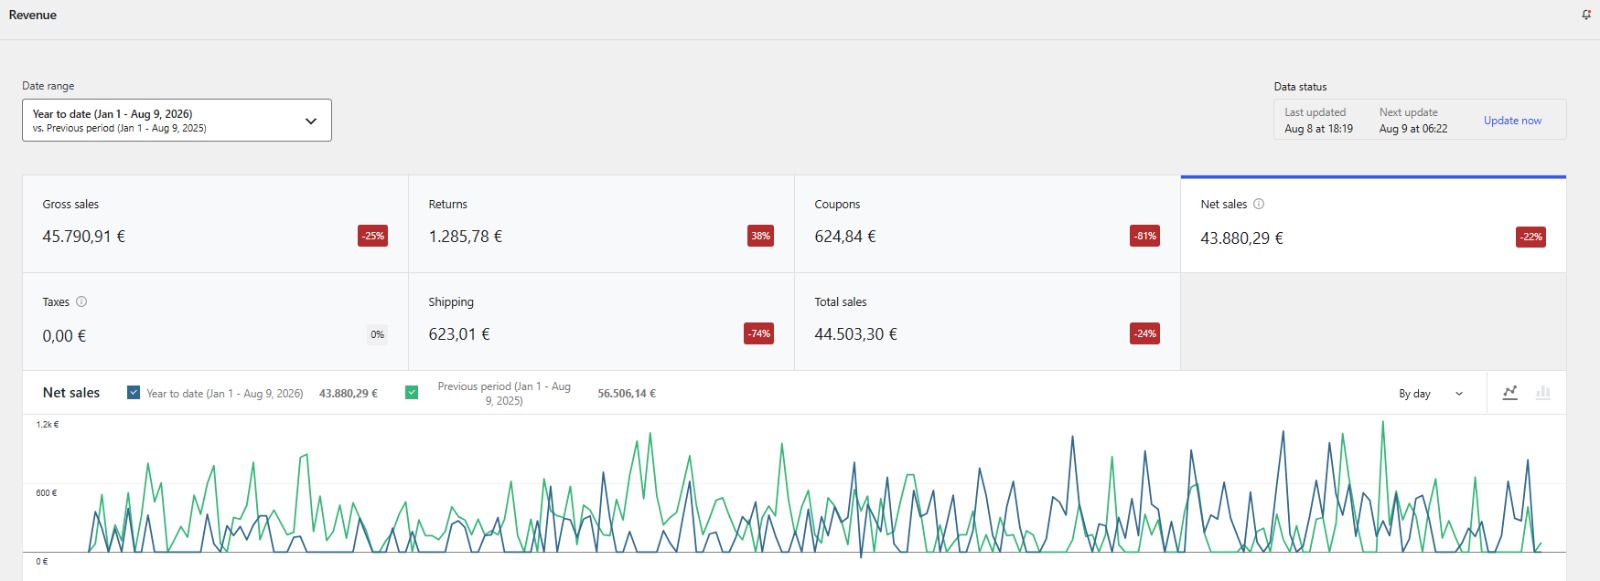
Task: Select the Net sales summary card
Action: point(1373,224)
